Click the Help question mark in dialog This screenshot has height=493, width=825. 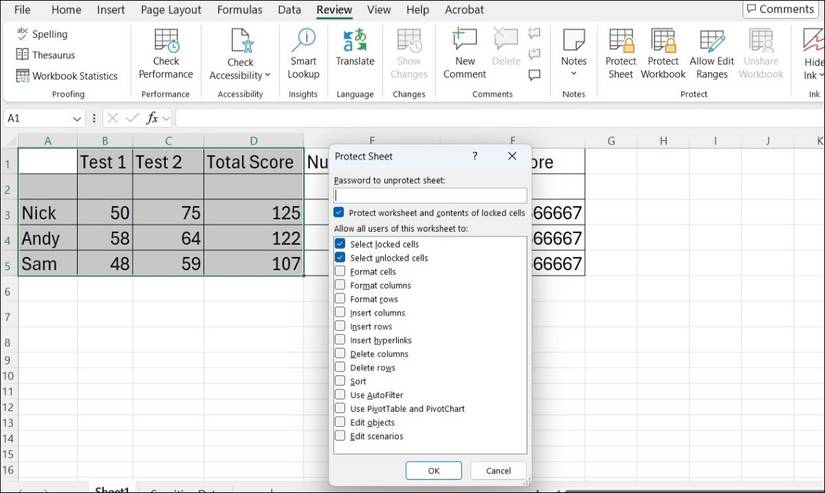pos(475,156)
